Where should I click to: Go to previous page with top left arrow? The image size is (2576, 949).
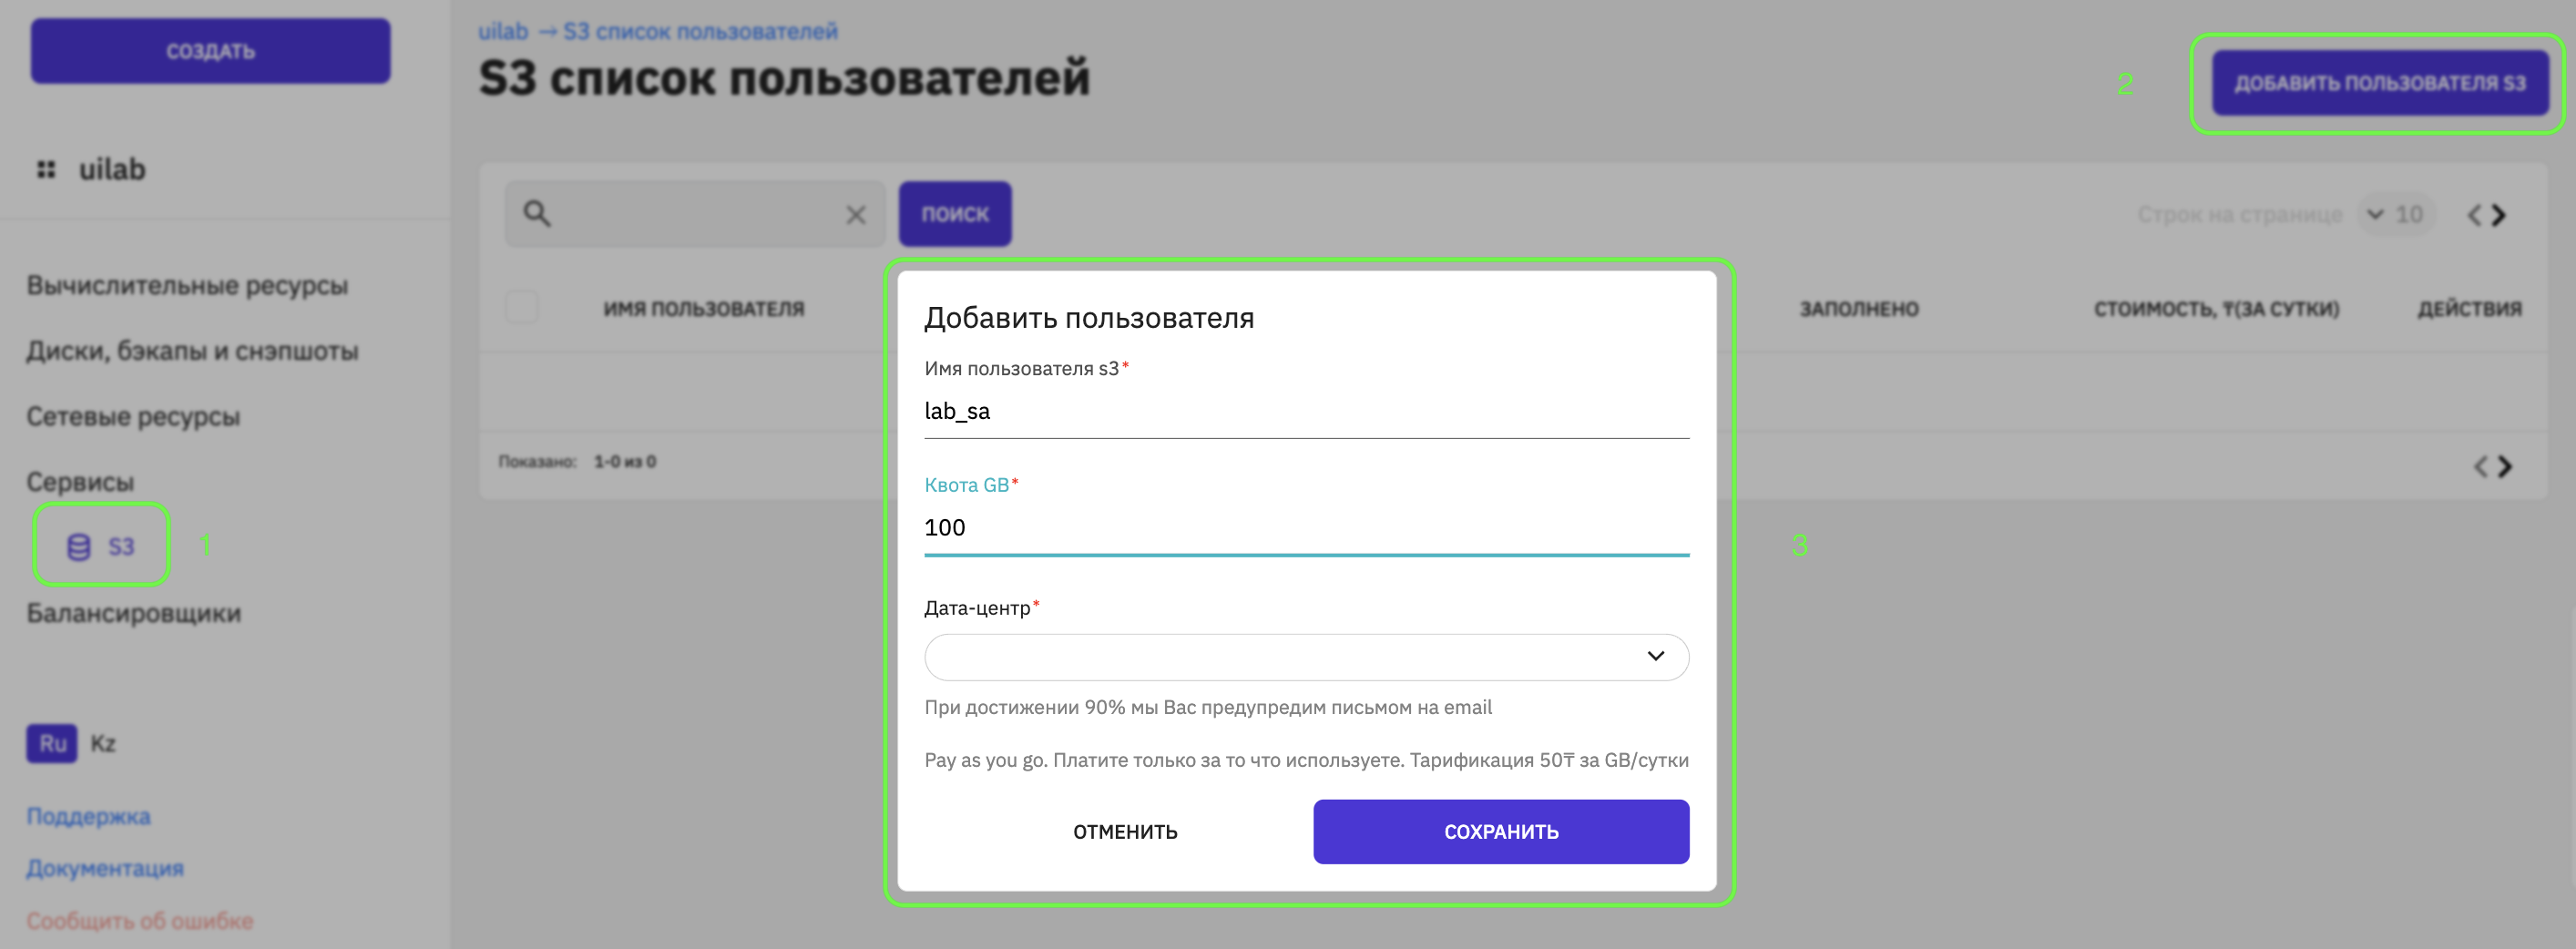2474,215
